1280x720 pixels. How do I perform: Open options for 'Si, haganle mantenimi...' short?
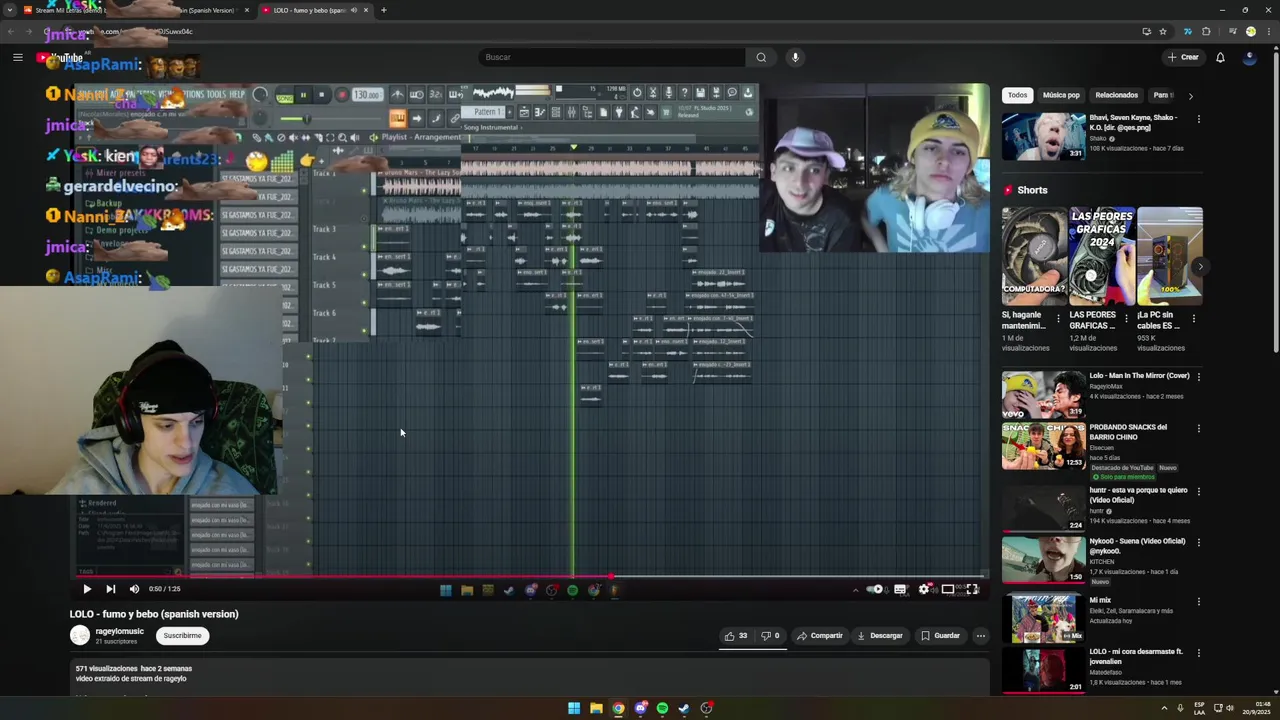[x=1058, y=319]
